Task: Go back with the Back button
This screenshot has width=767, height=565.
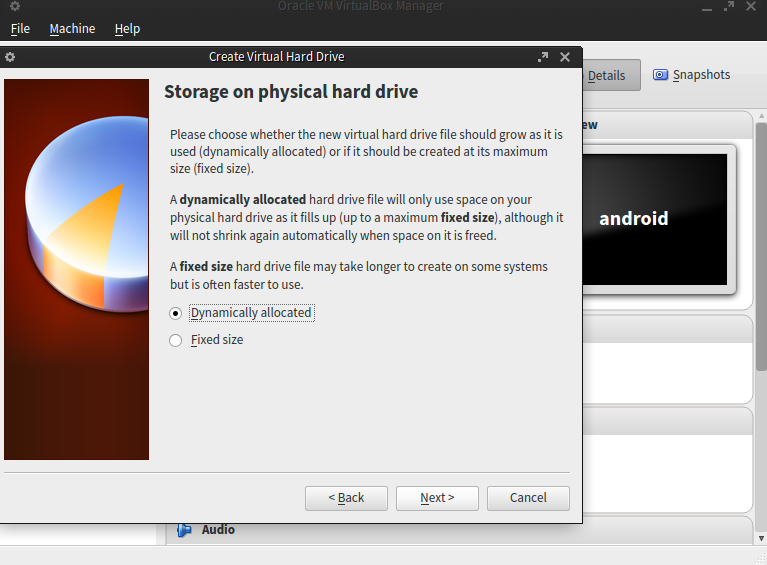Action: click(346, 498)
